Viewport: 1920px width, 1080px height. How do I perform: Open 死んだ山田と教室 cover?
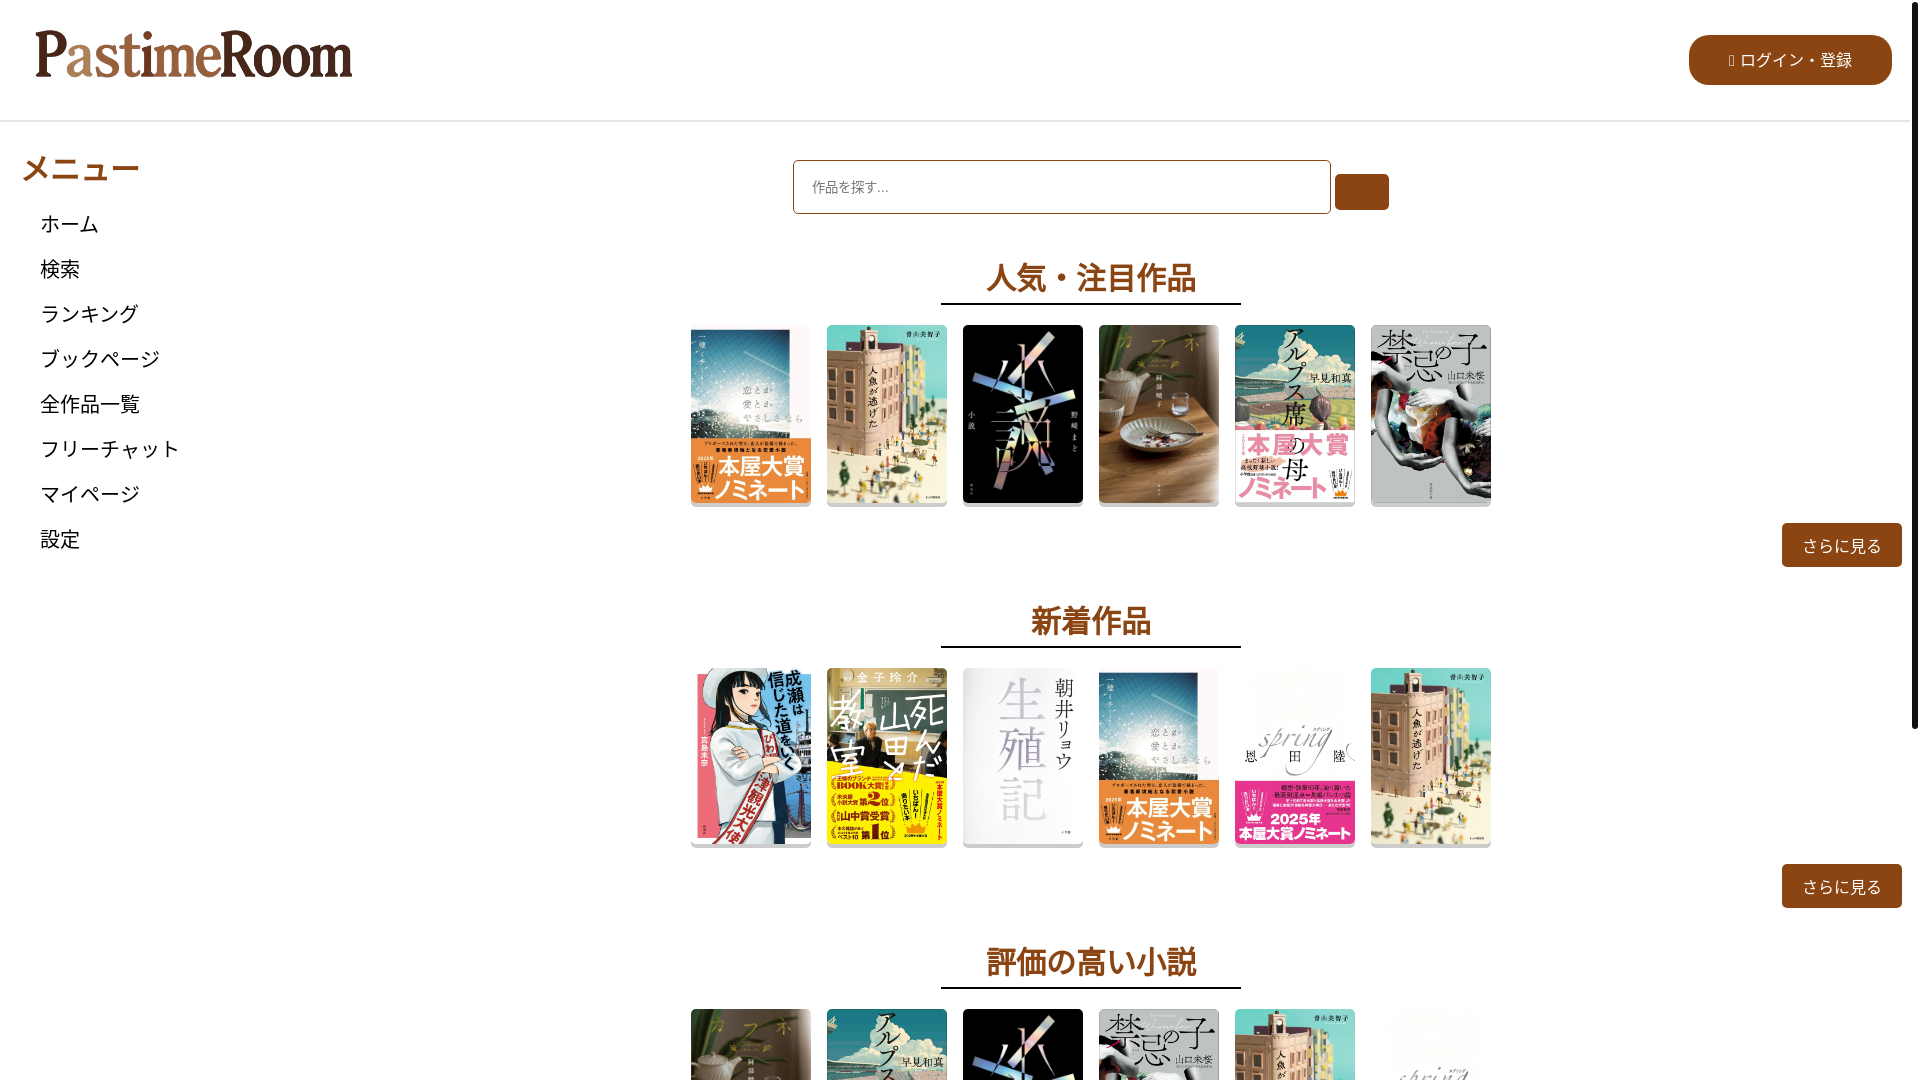click(887, 757)
